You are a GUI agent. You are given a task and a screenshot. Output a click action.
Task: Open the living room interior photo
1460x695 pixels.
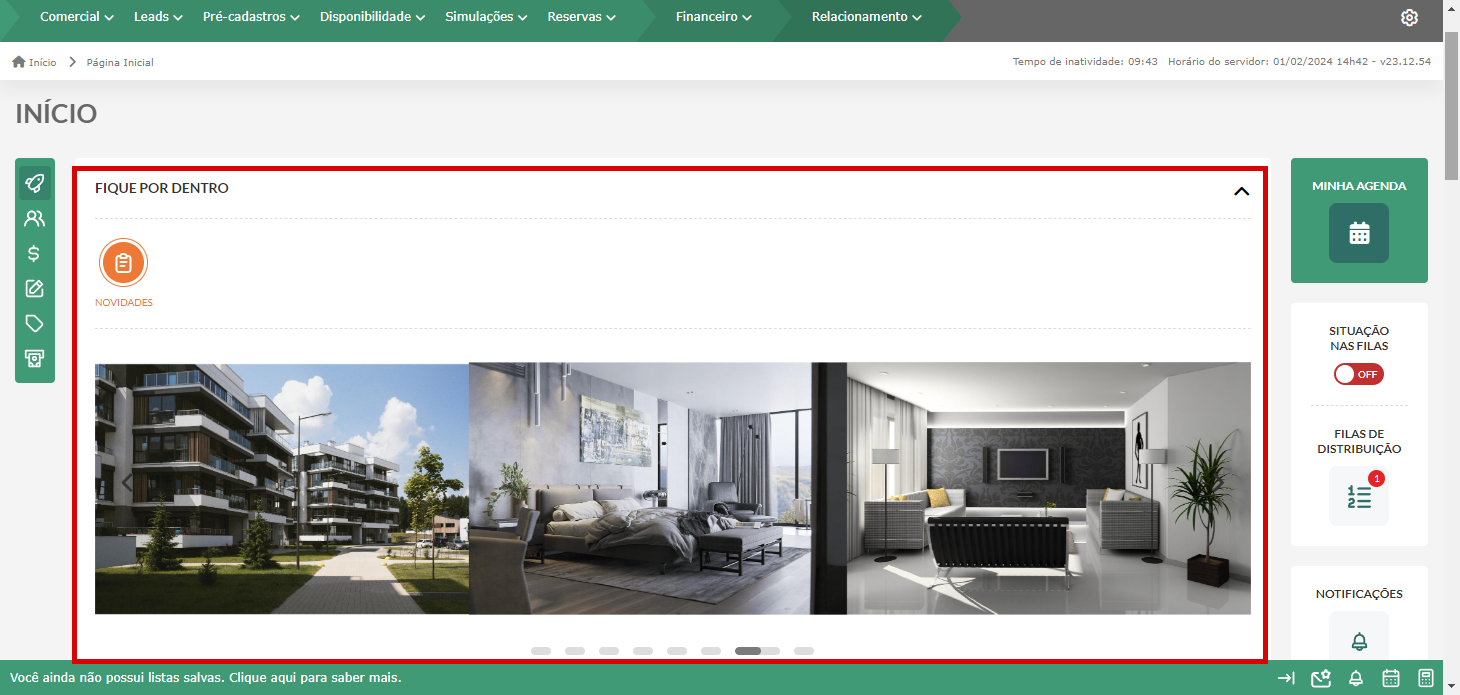point(1049,488)
